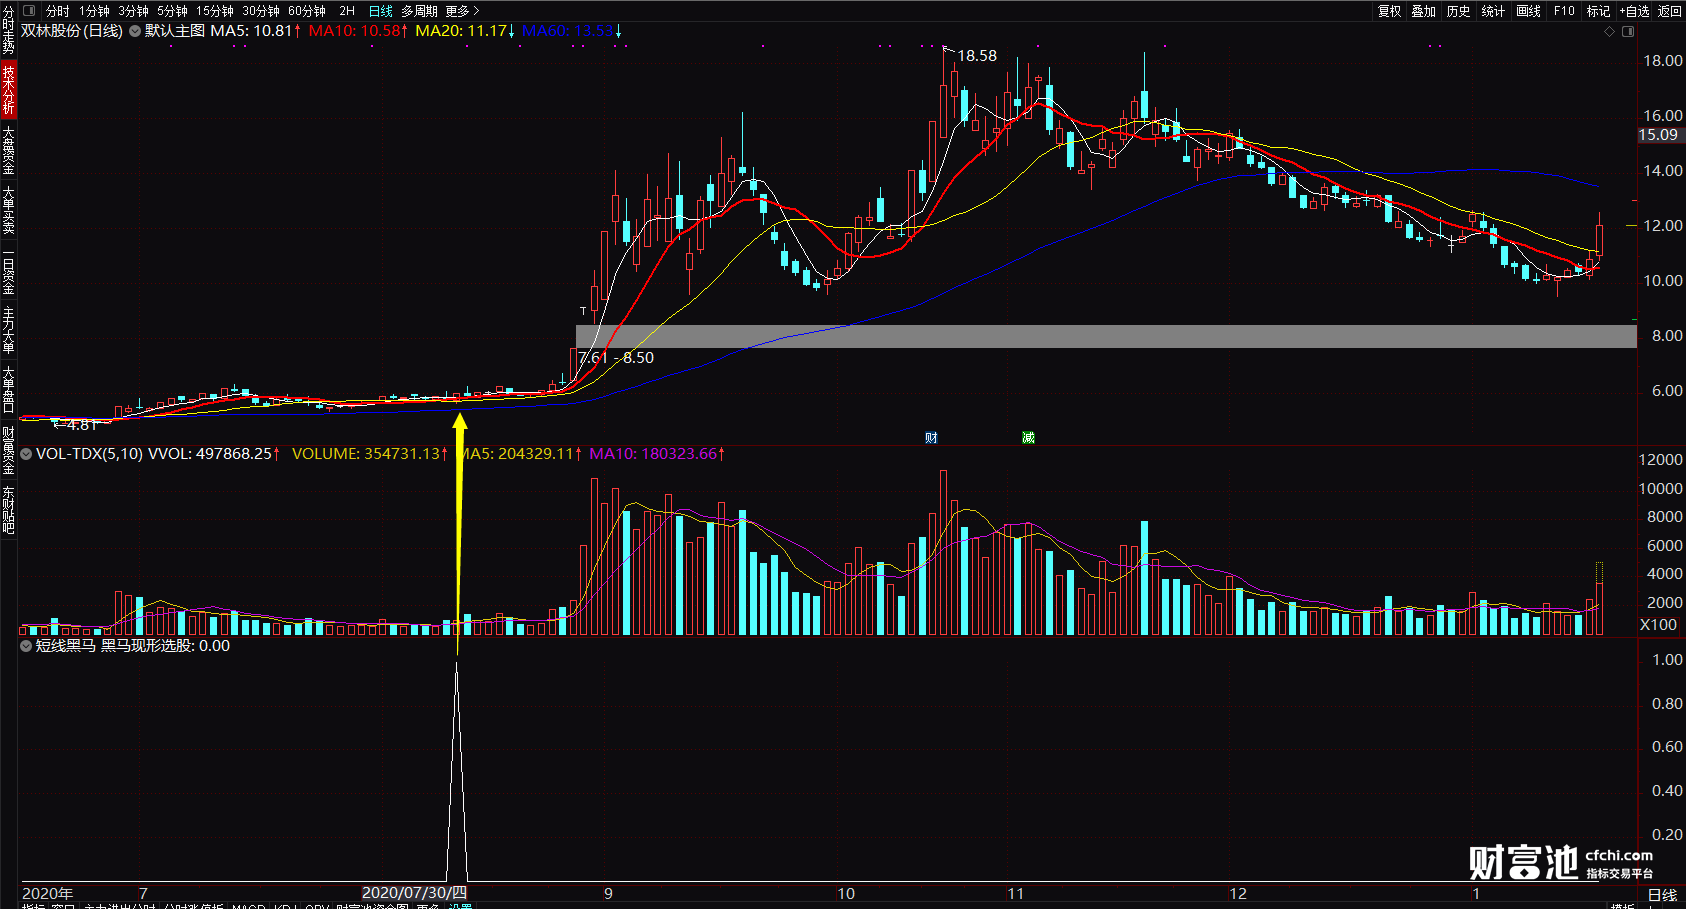Screen dimensions: 1686x909
Task: Select the 60分钟 period
Action: tap(307, 11)
